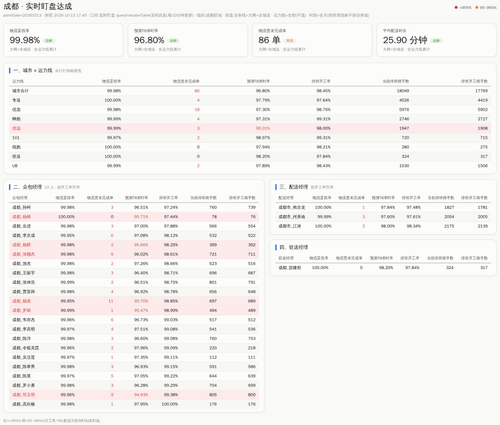Screen dimensions: 500x425
Task: Click the red 11 count cell
Action: click(111, 301)
